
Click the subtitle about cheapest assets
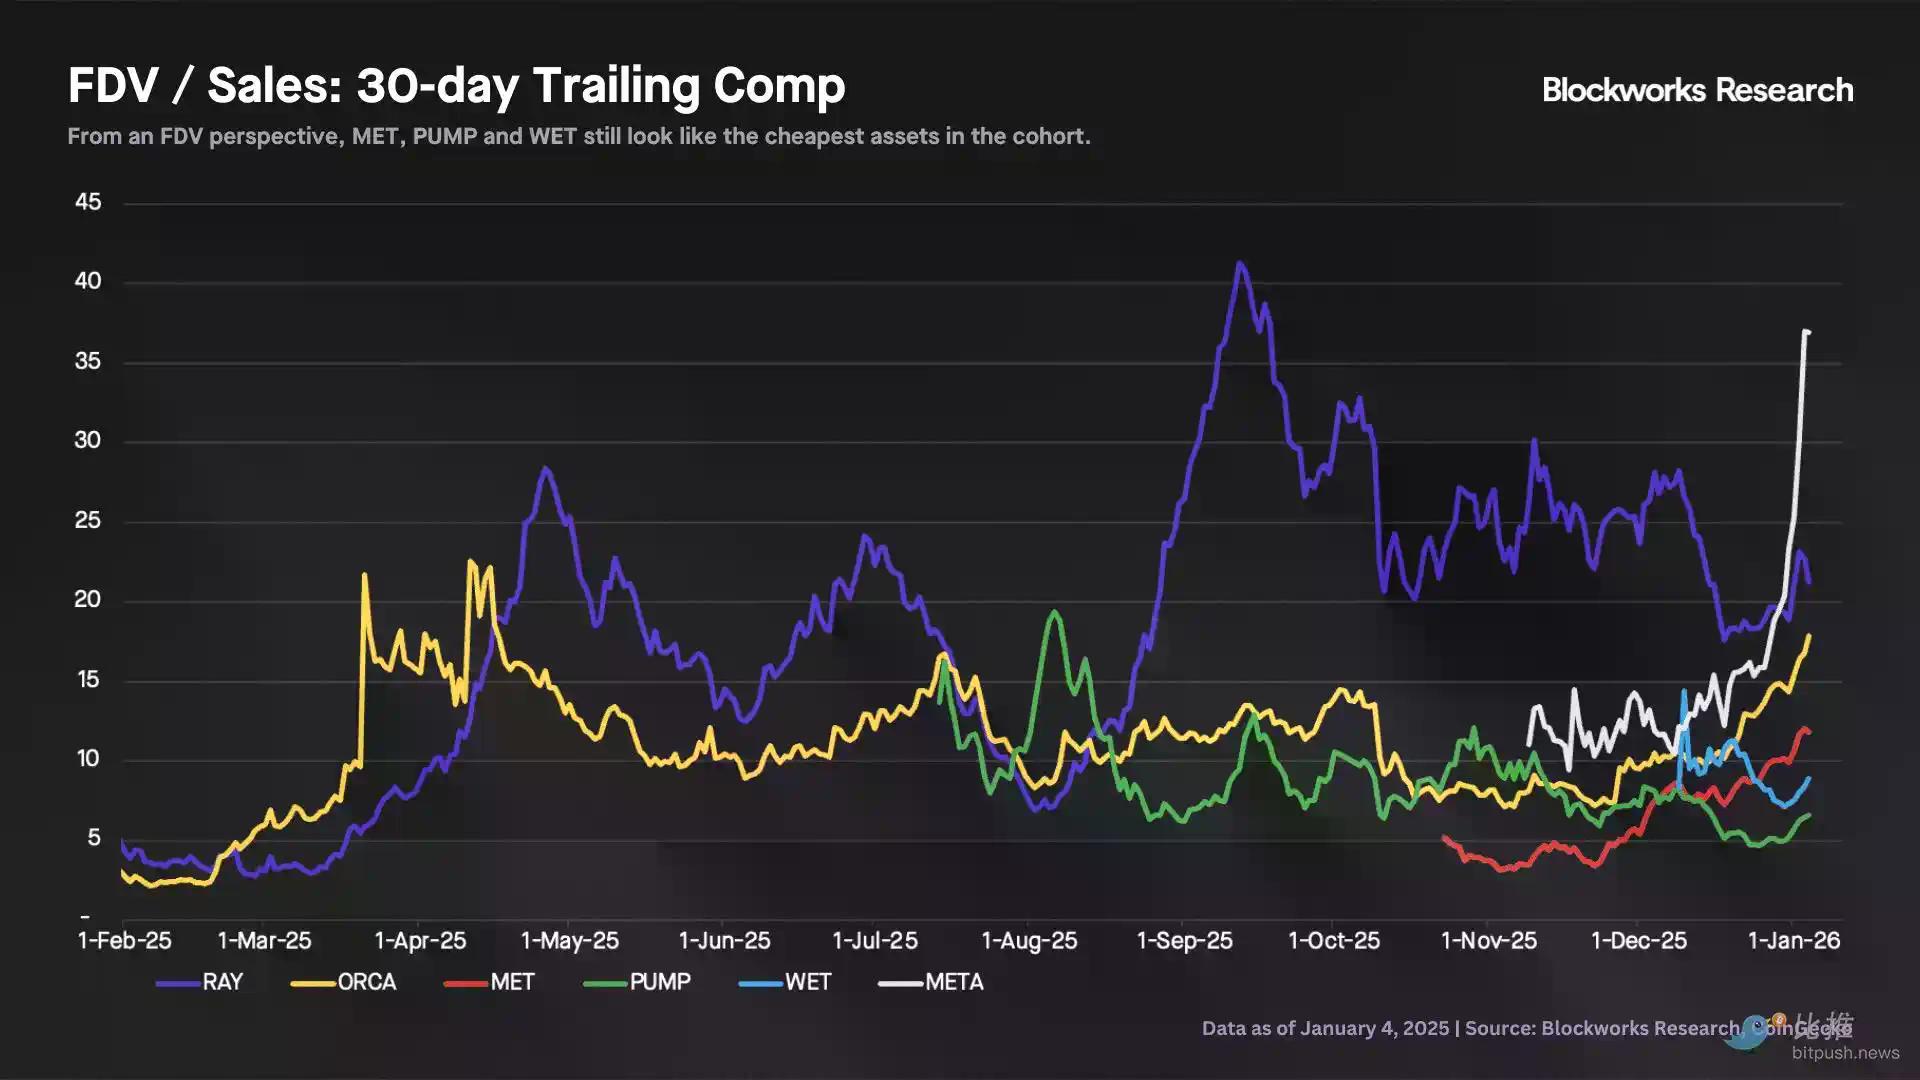578,136
